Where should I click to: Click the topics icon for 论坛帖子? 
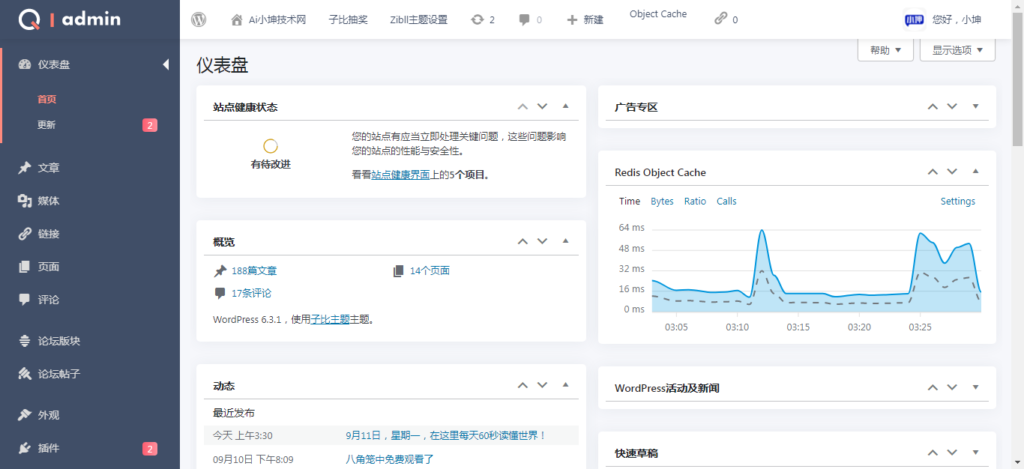tap(25, 374)
